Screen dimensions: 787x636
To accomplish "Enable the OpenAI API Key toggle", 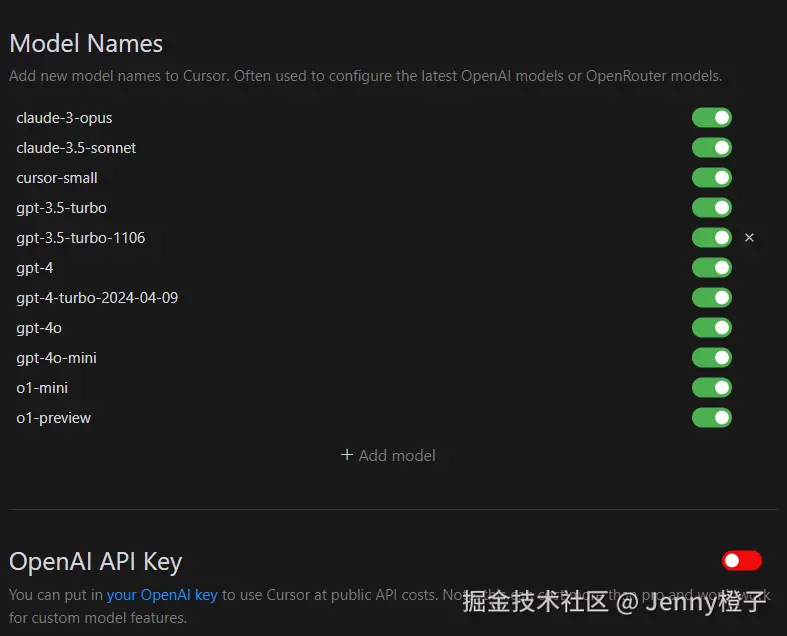I will (742, 561).
